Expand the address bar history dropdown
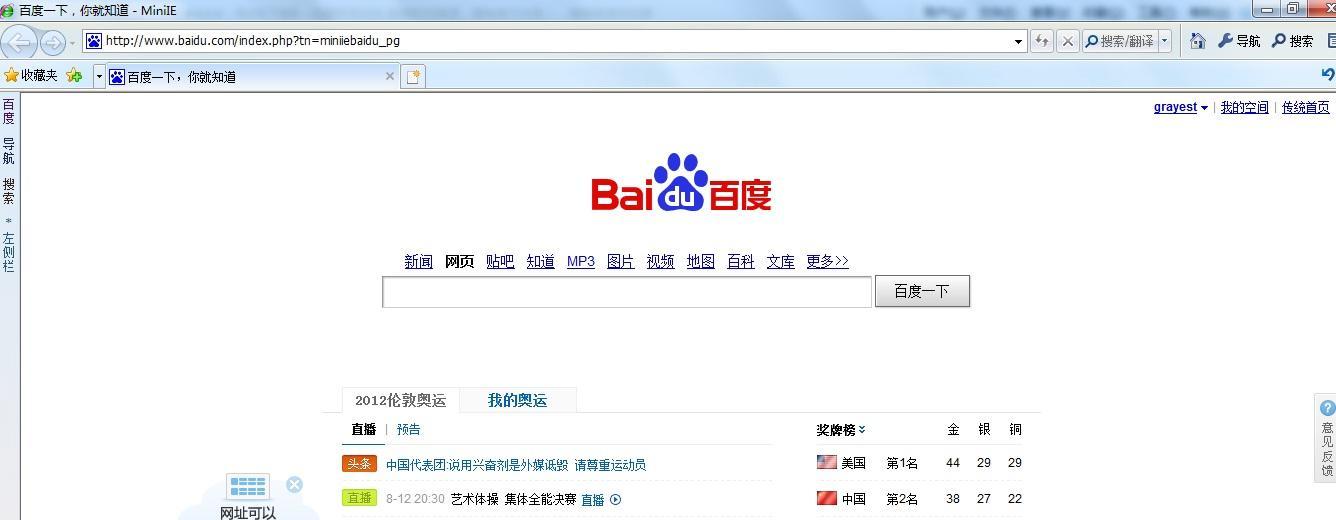1336x520 pixels. (1019, 41)
